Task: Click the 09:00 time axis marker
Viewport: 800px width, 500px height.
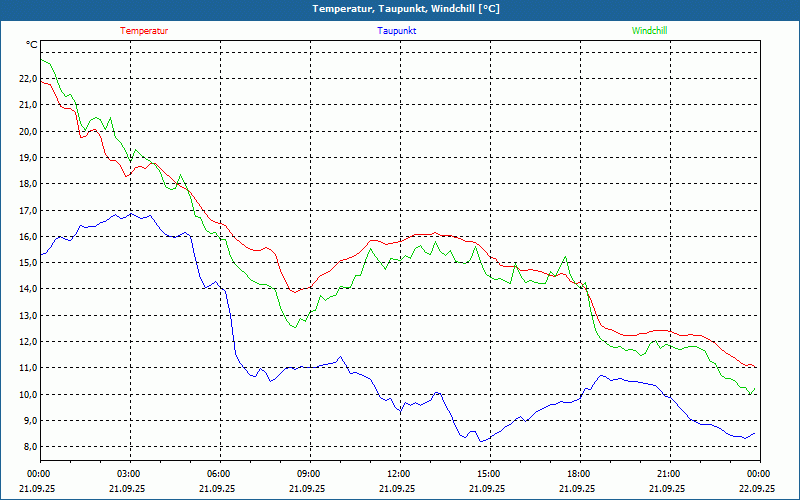Action: [308, 474]
